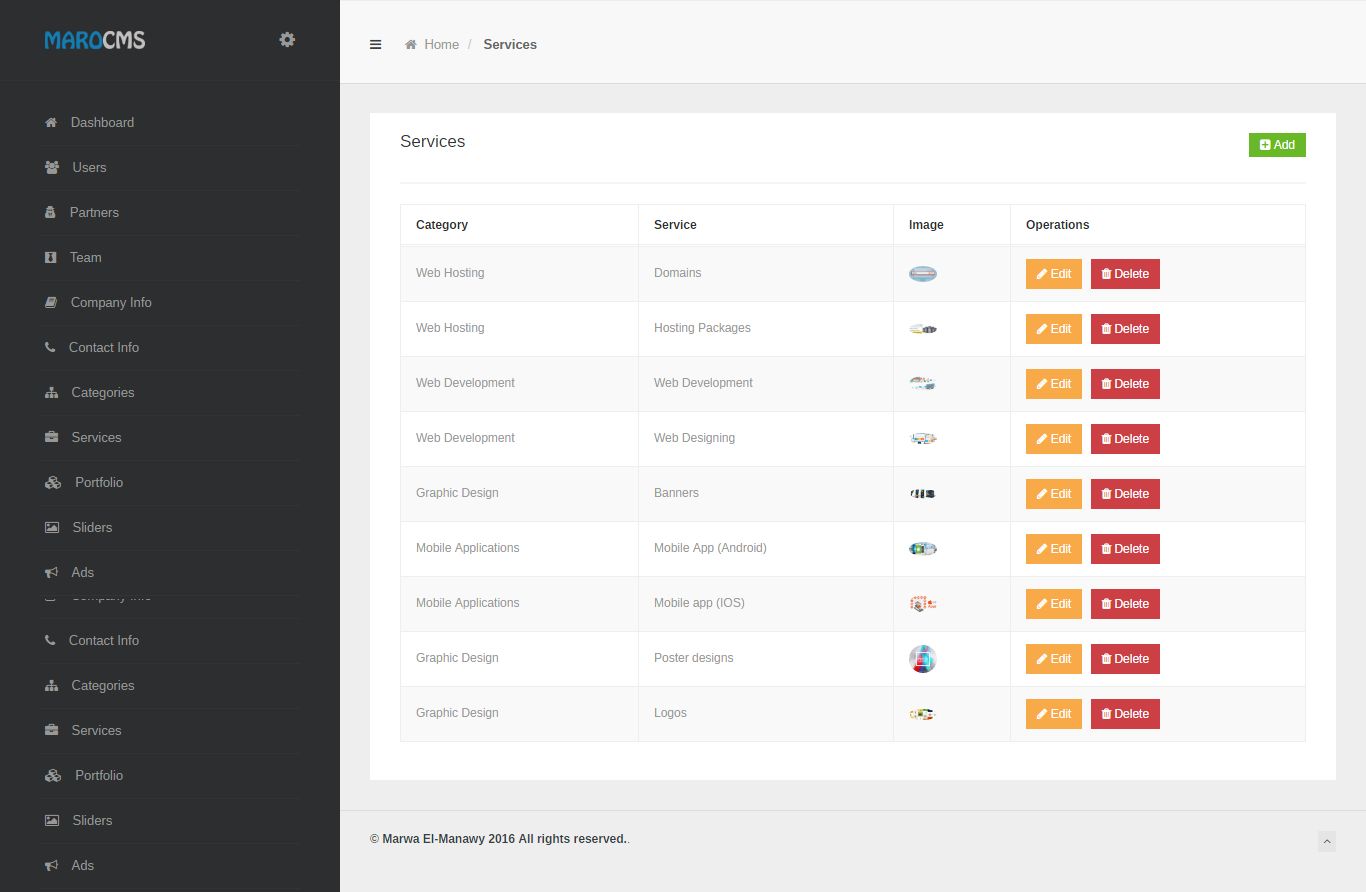Click the Users group icon in sidebar

point(52,167)
